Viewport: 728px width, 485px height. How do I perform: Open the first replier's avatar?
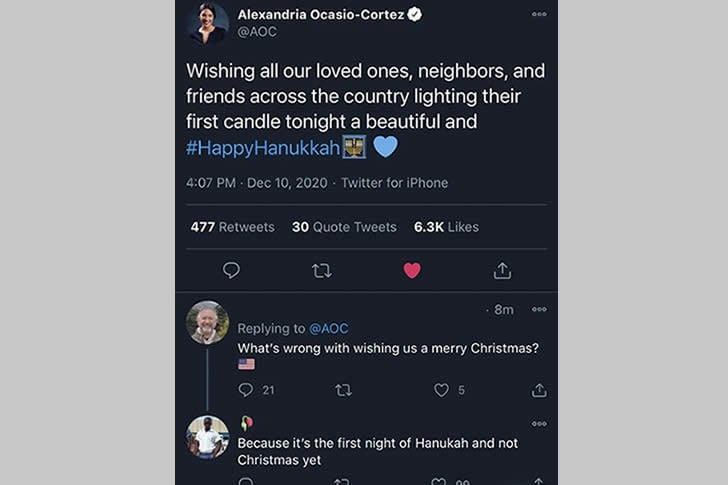[x=208, y=322]
